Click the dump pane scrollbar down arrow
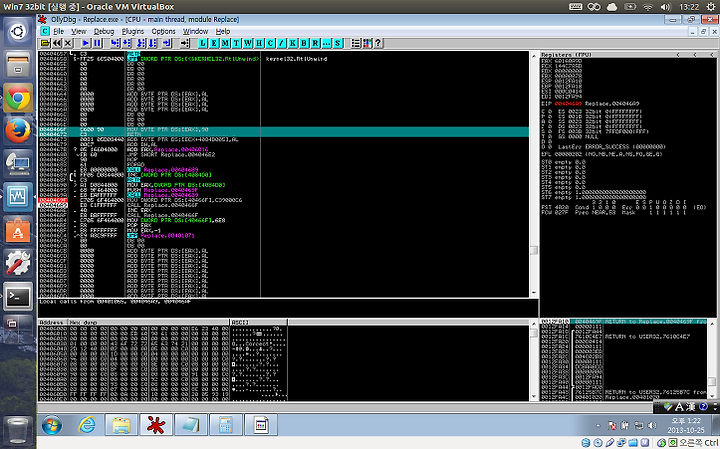Screen dimensions: 720x449 [x=534, y=396]
